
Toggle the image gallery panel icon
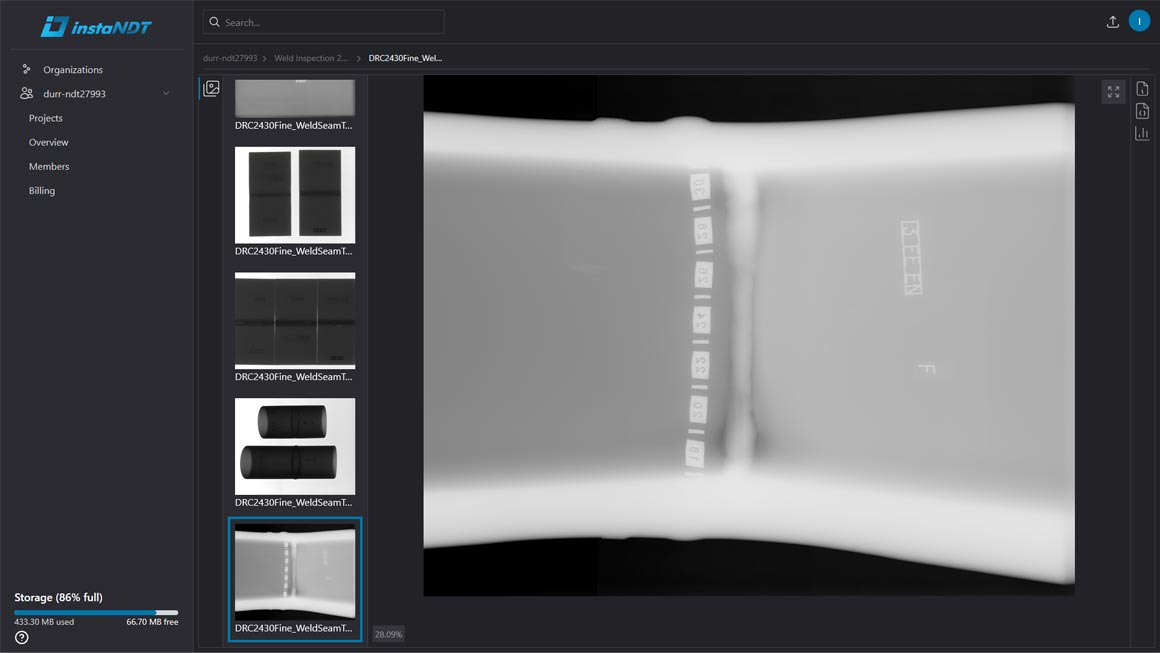(211, 89)
